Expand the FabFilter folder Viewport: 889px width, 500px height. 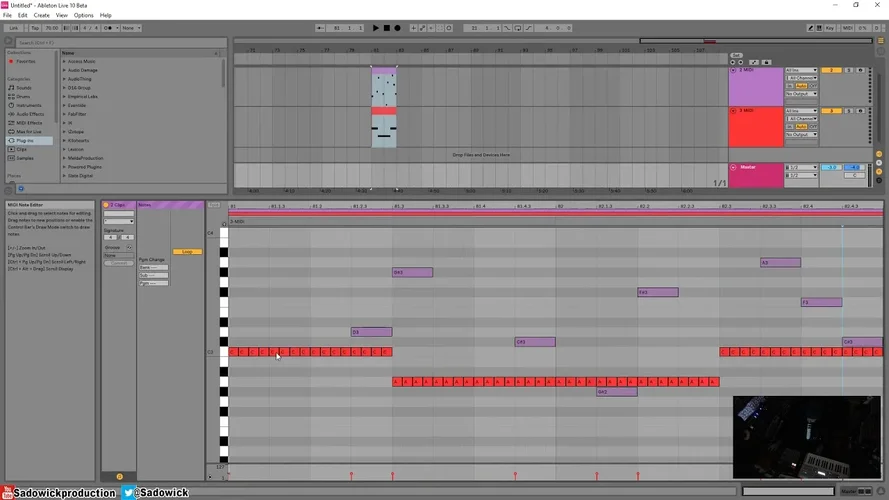[x=64, y=114]
